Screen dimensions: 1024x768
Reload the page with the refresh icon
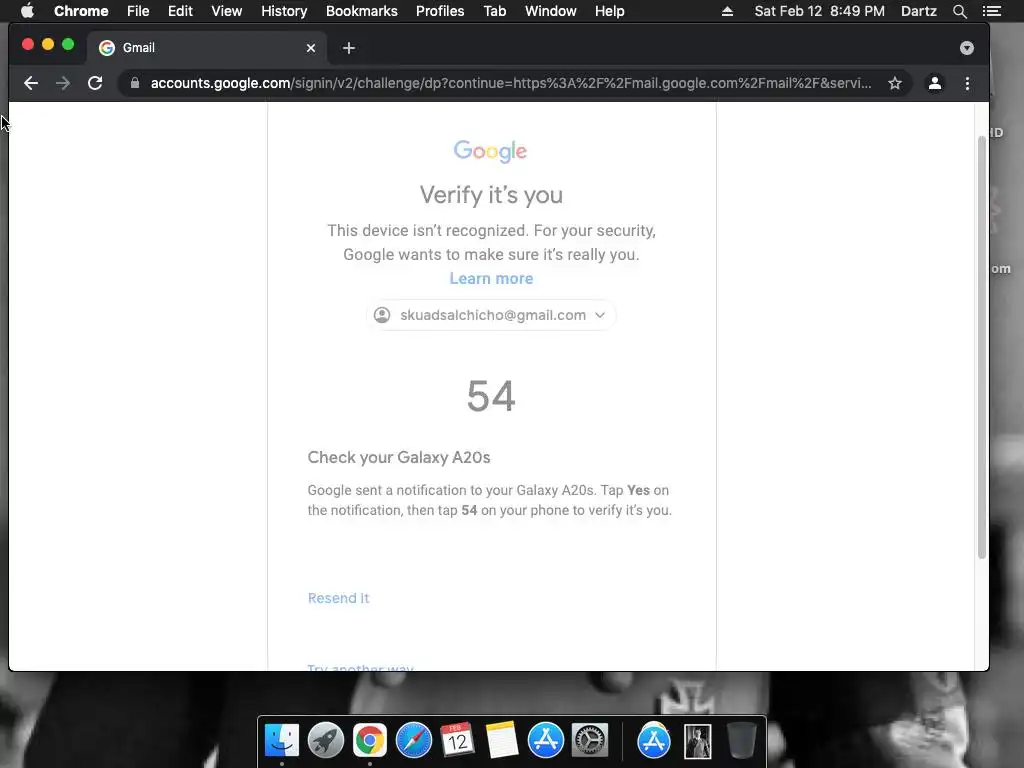coord(95,83)
